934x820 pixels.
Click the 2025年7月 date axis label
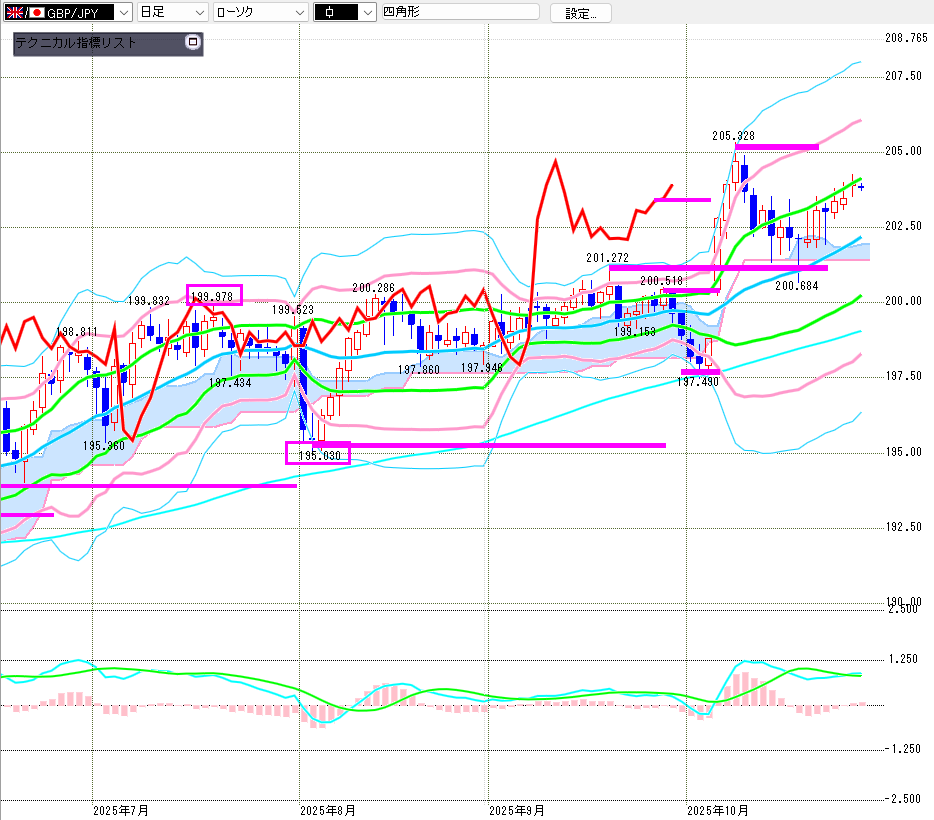click(x=120, y=810)
